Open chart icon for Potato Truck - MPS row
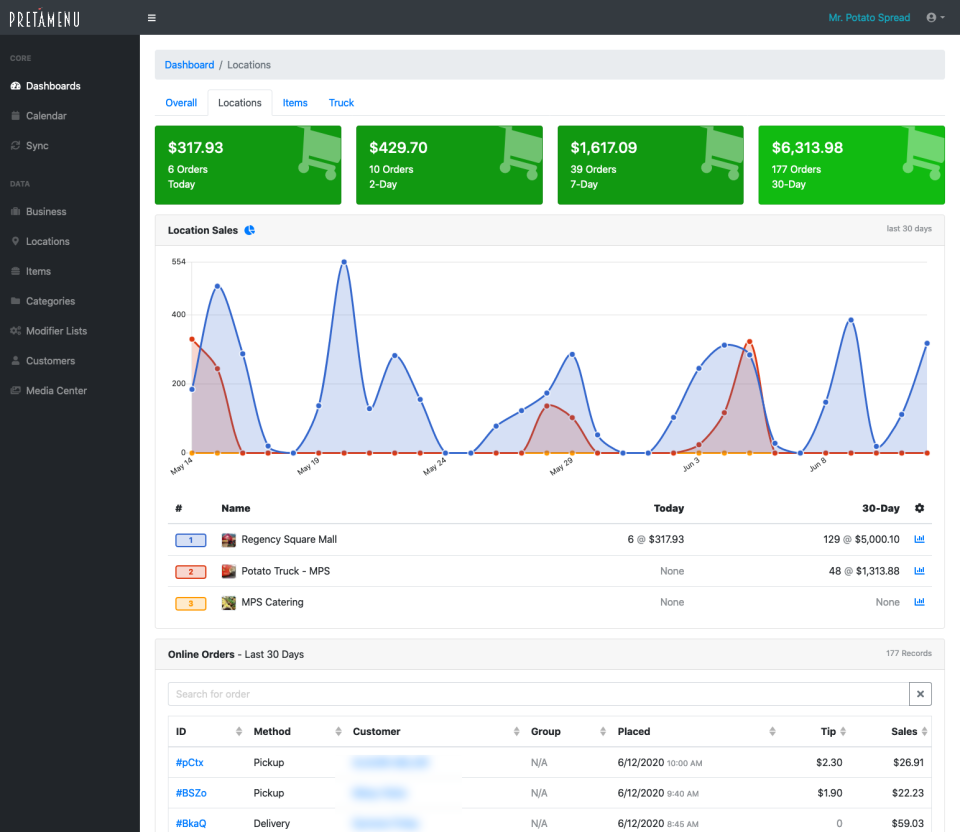960x832 pixels. click(919, 571)
